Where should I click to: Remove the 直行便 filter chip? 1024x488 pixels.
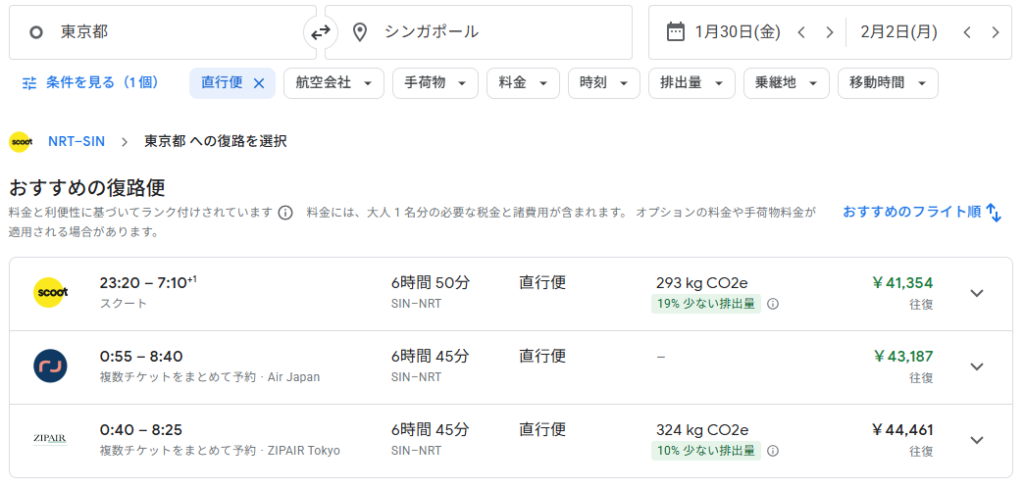click(x=259, y=83)
